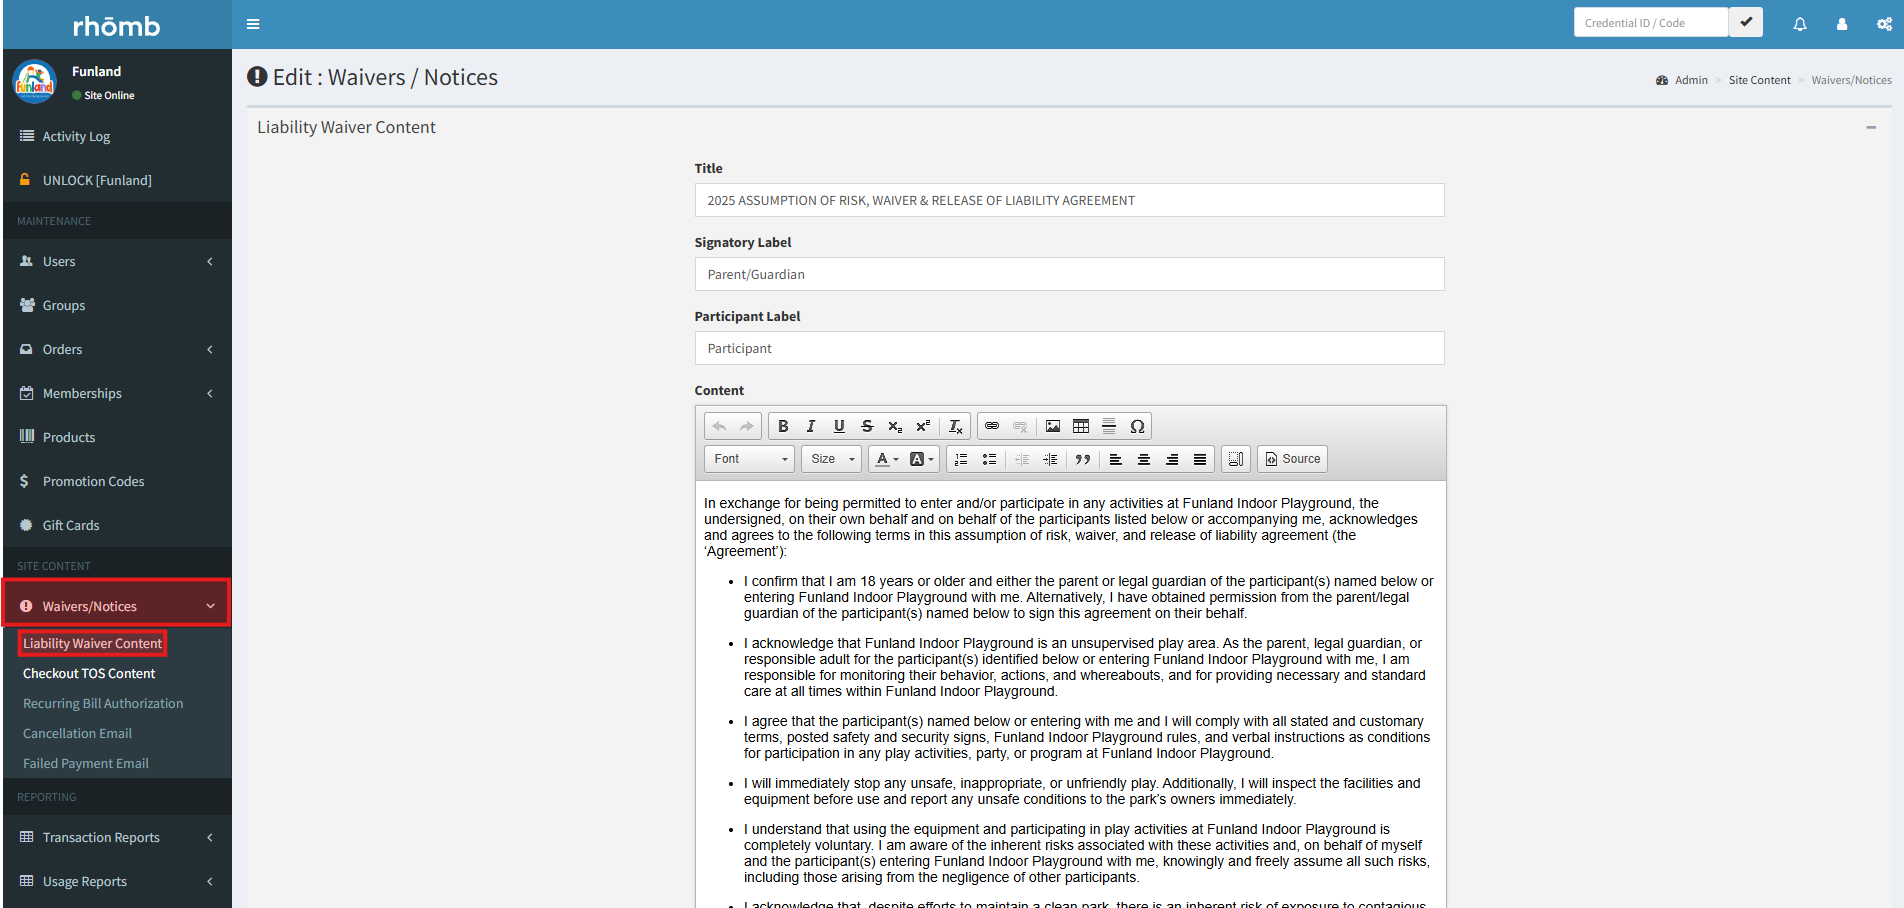Increase the indent of the paragraph

point(1050,459)
